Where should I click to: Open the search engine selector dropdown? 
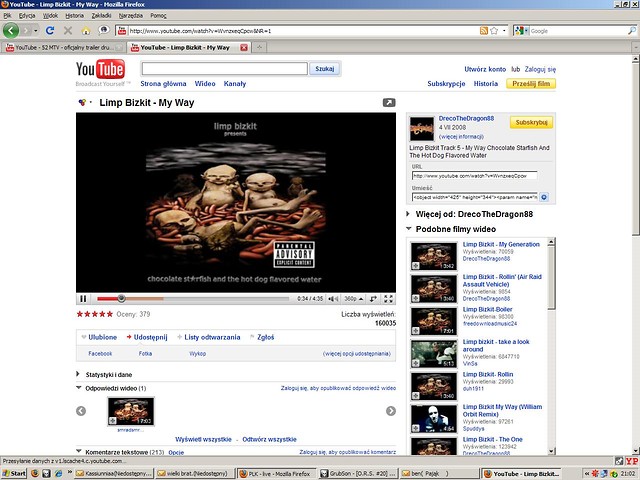pos(522,31)
